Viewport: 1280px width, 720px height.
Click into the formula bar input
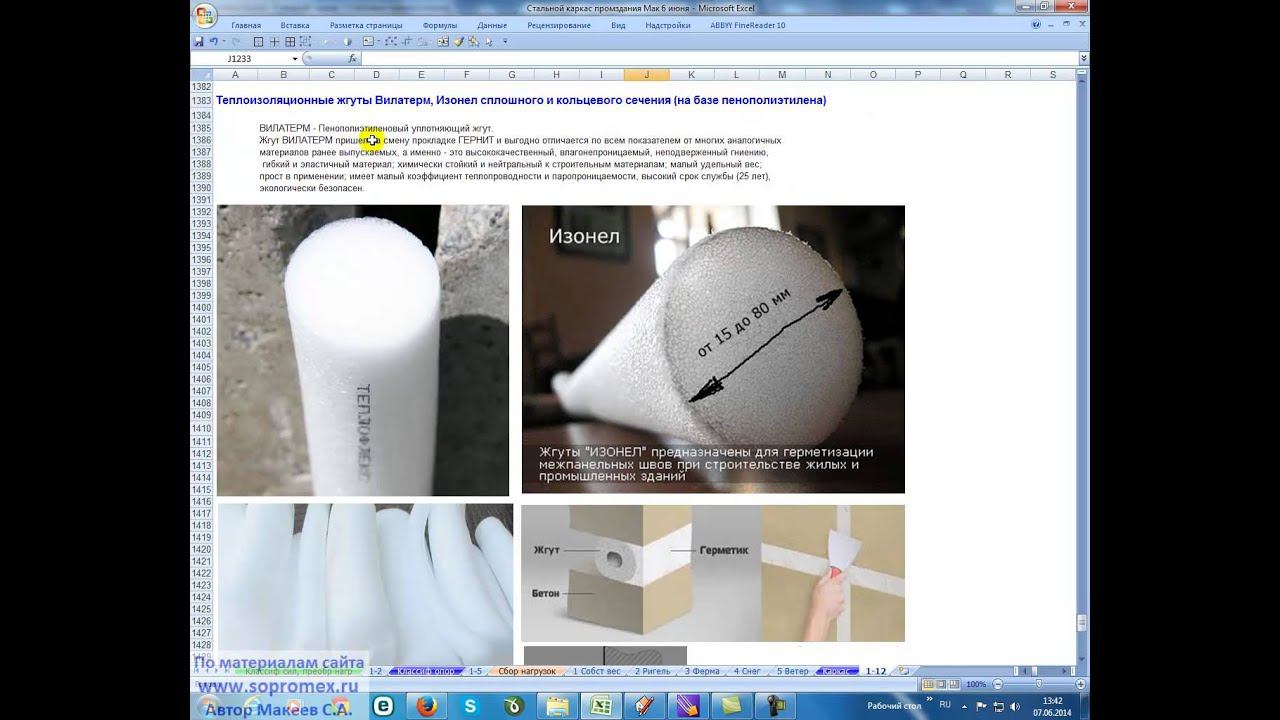pos(718,59)
